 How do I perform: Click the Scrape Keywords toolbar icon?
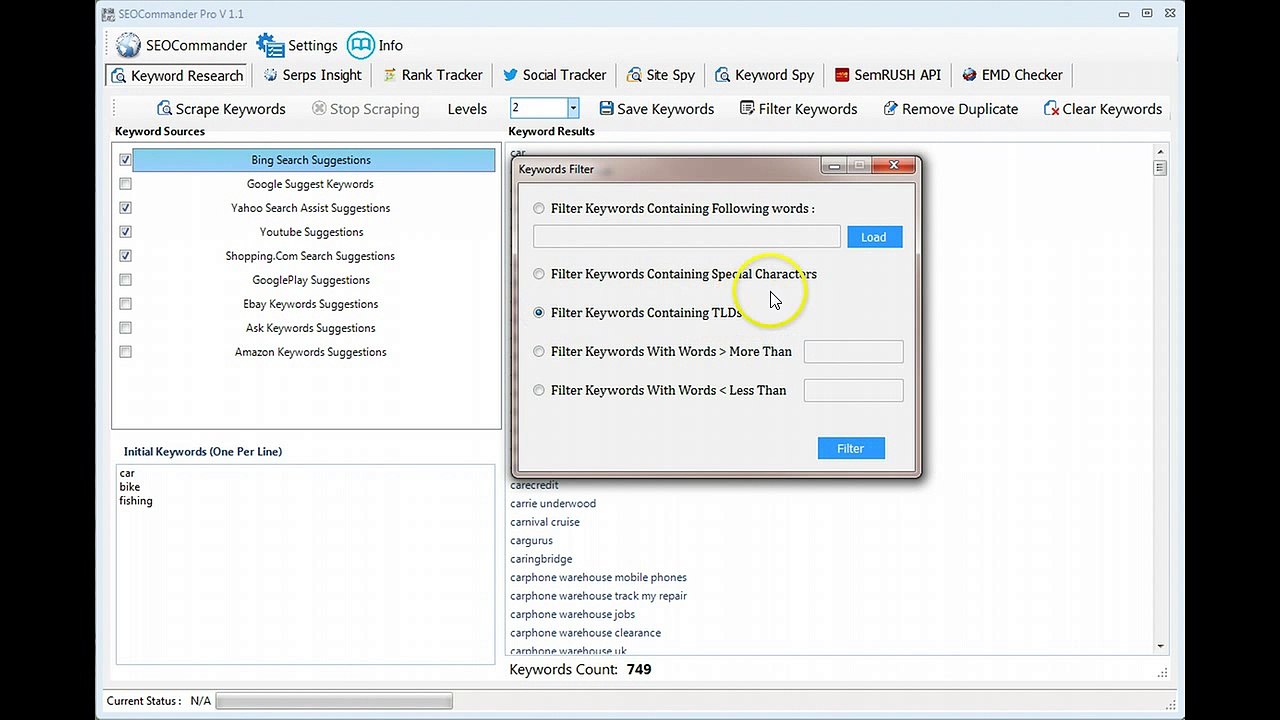[164, 108]
